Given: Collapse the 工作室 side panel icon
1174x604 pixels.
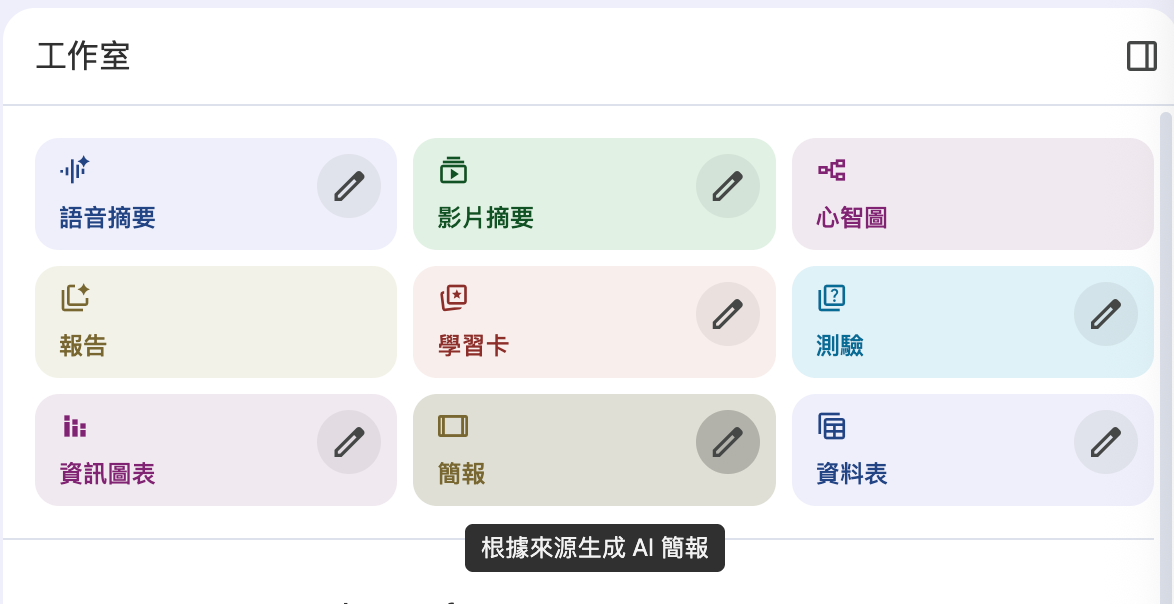Looking at the screenshot, I should (x=1141, y=56).
